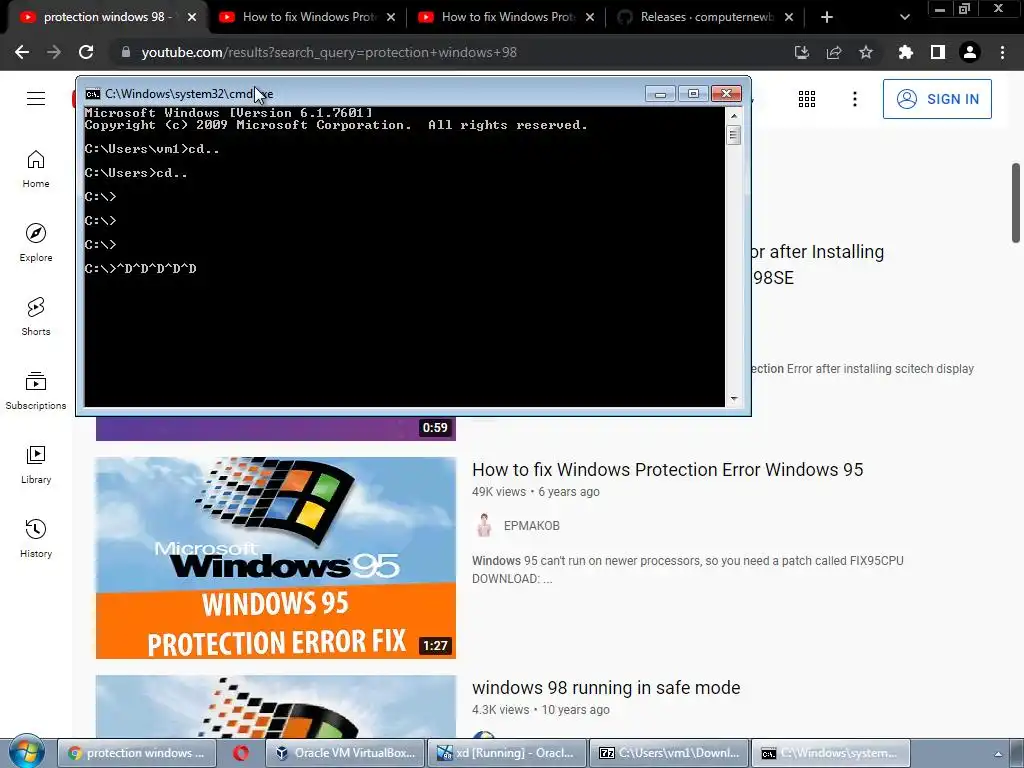The image size is (1024, 768).
Task: Share this page icon in address bar
Action: [833, 52]
